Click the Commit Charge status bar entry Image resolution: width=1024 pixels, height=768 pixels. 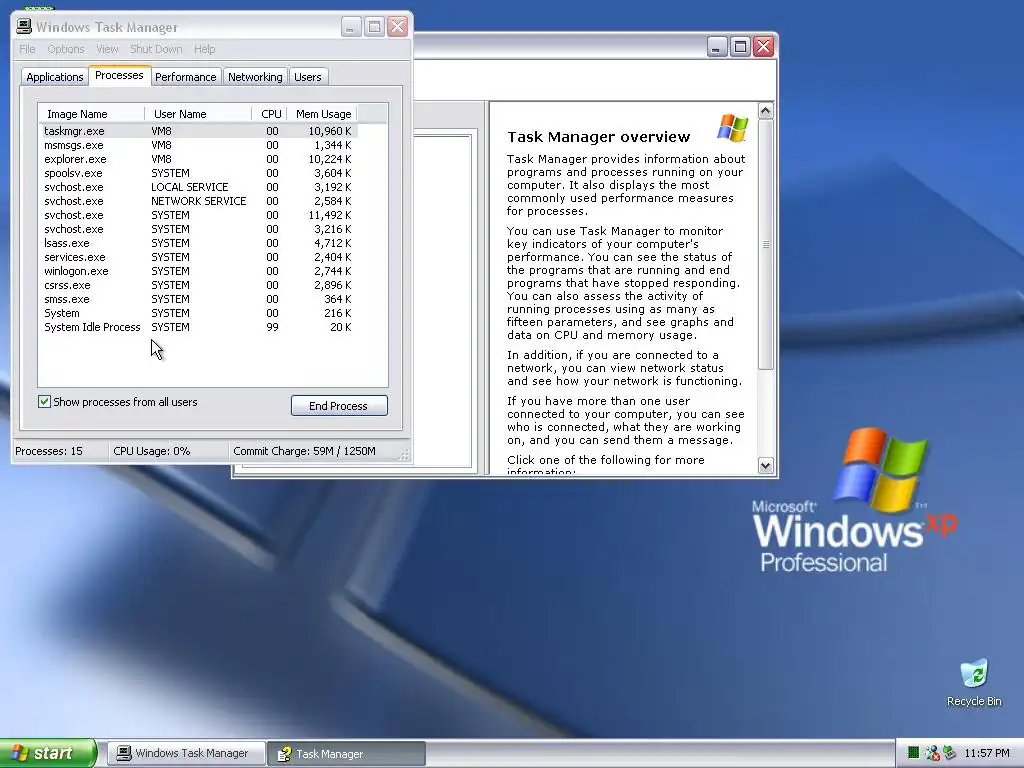(x=313, y=451)
